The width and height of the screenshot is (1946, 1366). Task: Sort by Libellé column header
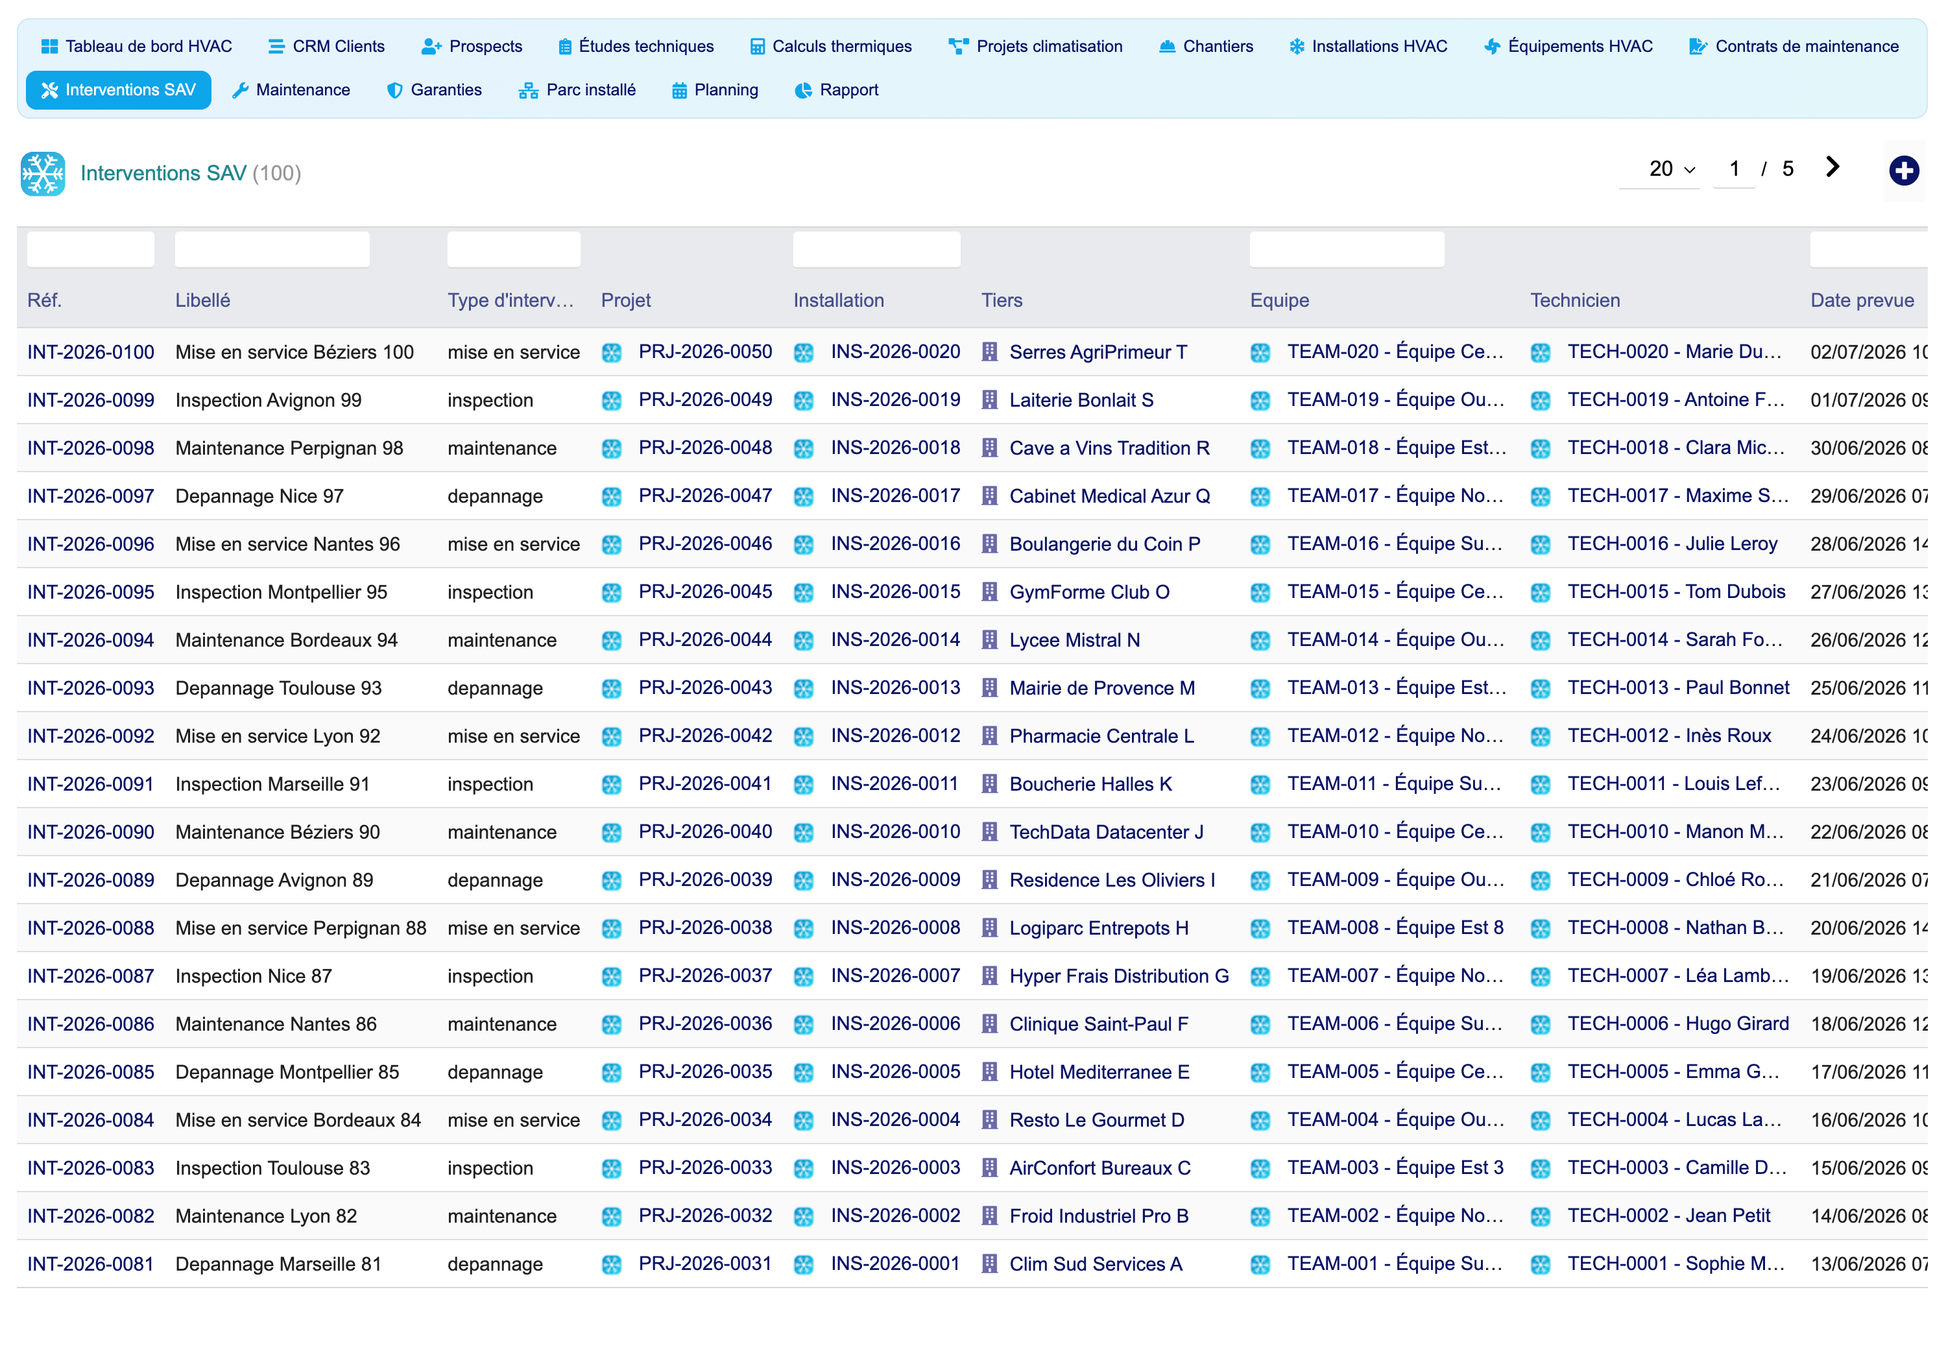[x=203, y=300]
